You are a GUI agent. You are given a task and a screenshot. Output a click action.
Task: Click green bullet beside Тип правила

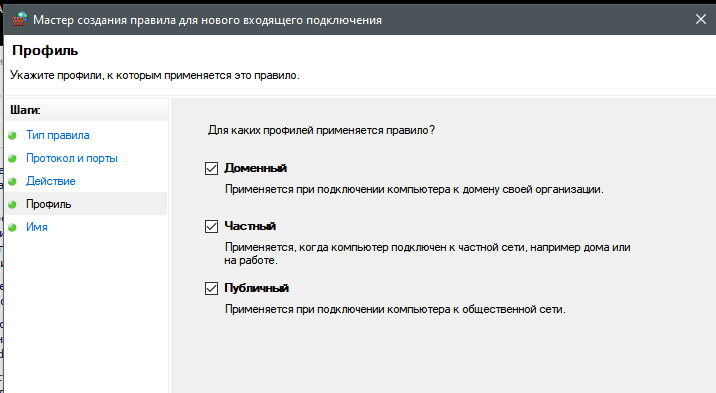12,136
